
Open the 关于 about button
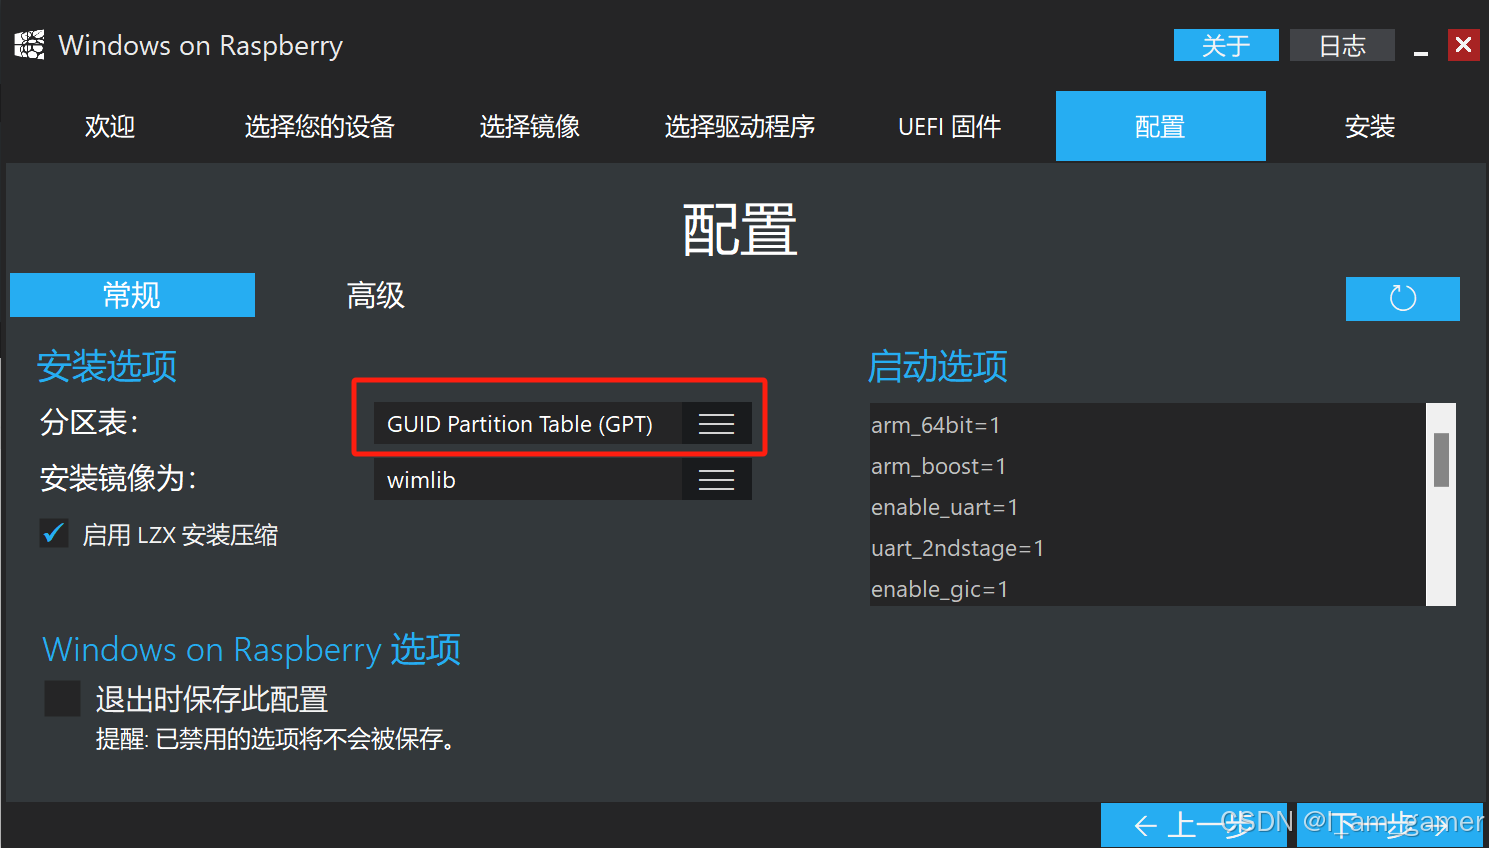click(x=1226, y=45)
